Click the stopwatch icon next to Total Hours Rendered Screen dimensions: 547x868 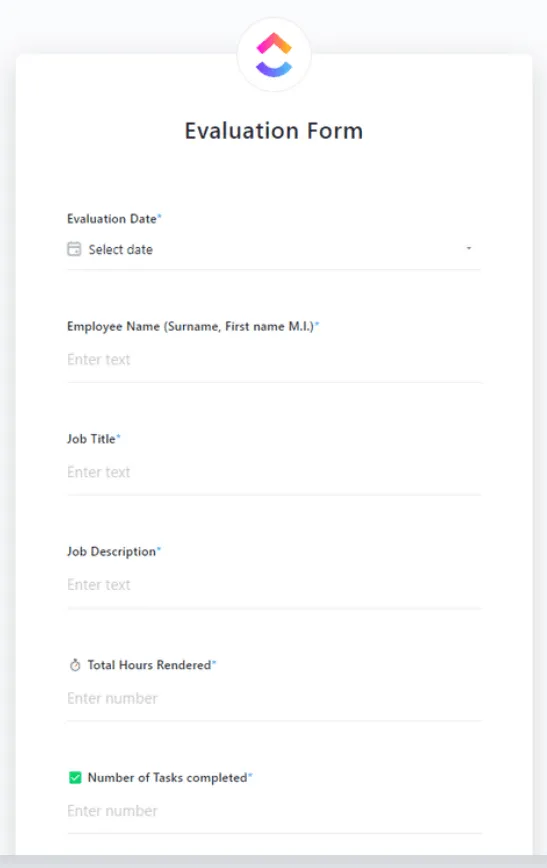point(75,665)
